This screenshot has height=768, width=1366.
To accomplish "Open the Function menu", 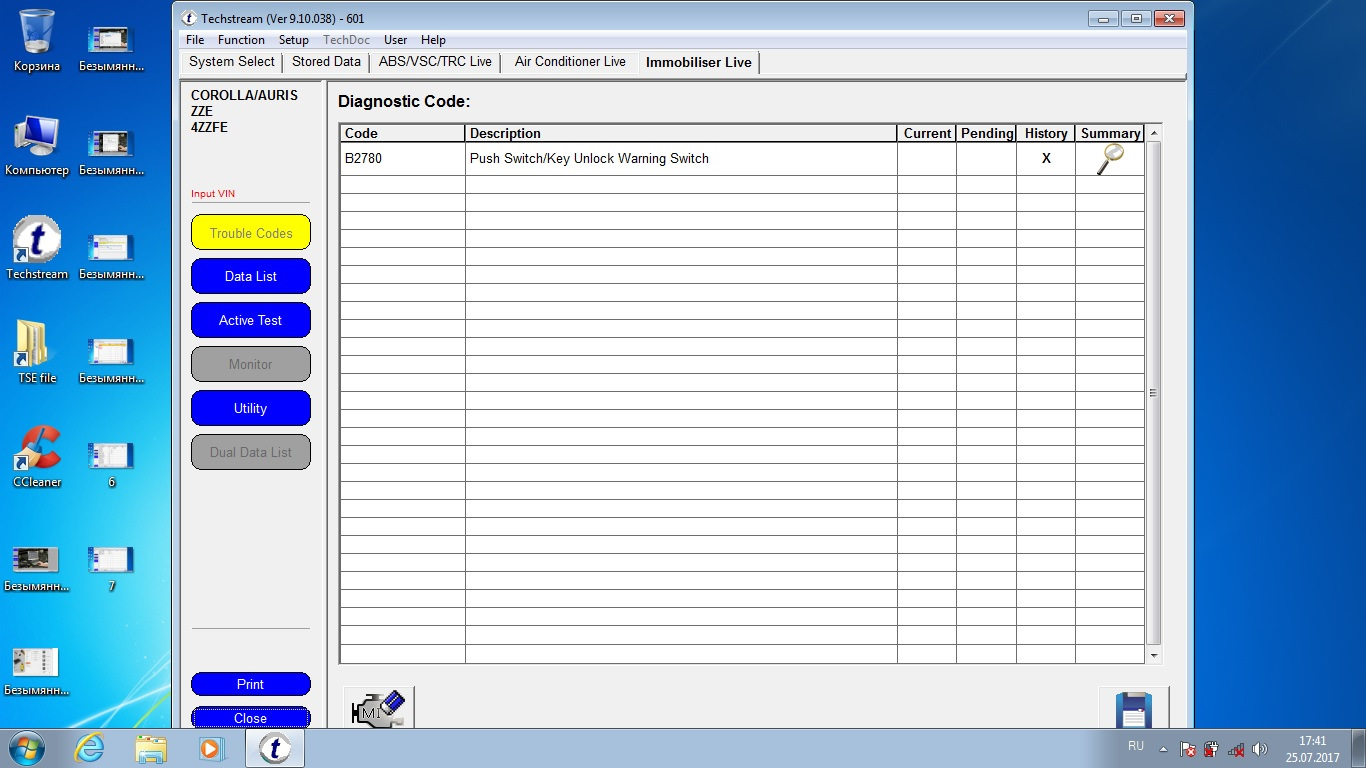I will coord(241,40).
